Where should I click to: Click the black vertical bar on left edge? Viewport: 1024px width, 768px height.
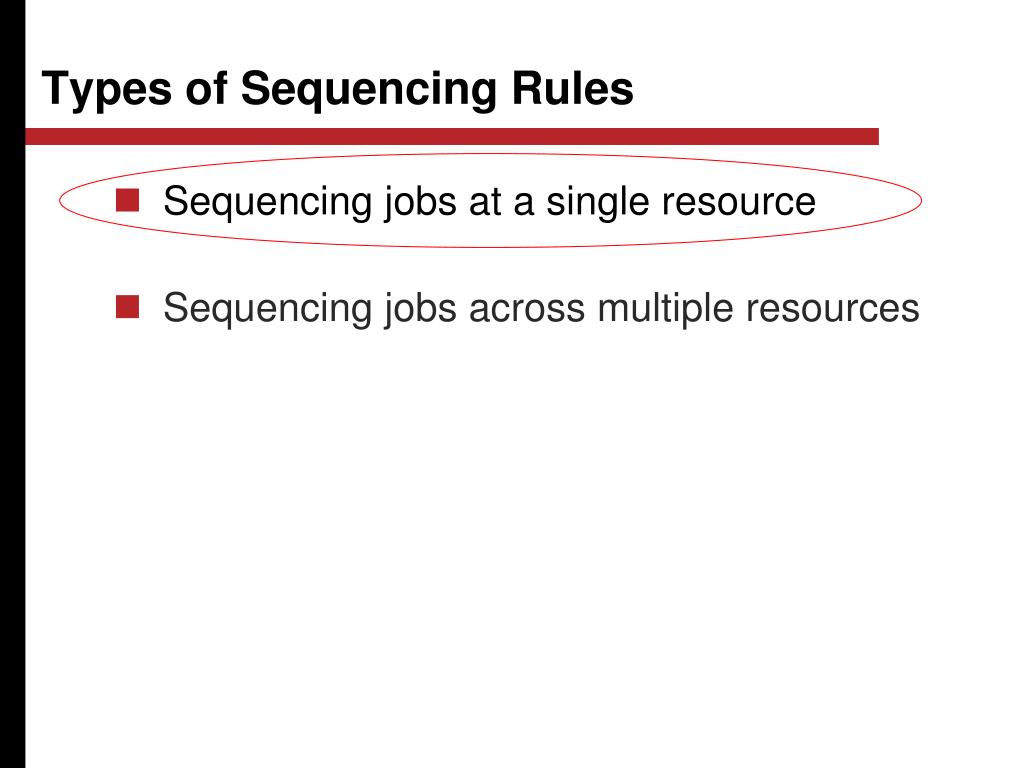pyautogui.click(x=12, y=384)
